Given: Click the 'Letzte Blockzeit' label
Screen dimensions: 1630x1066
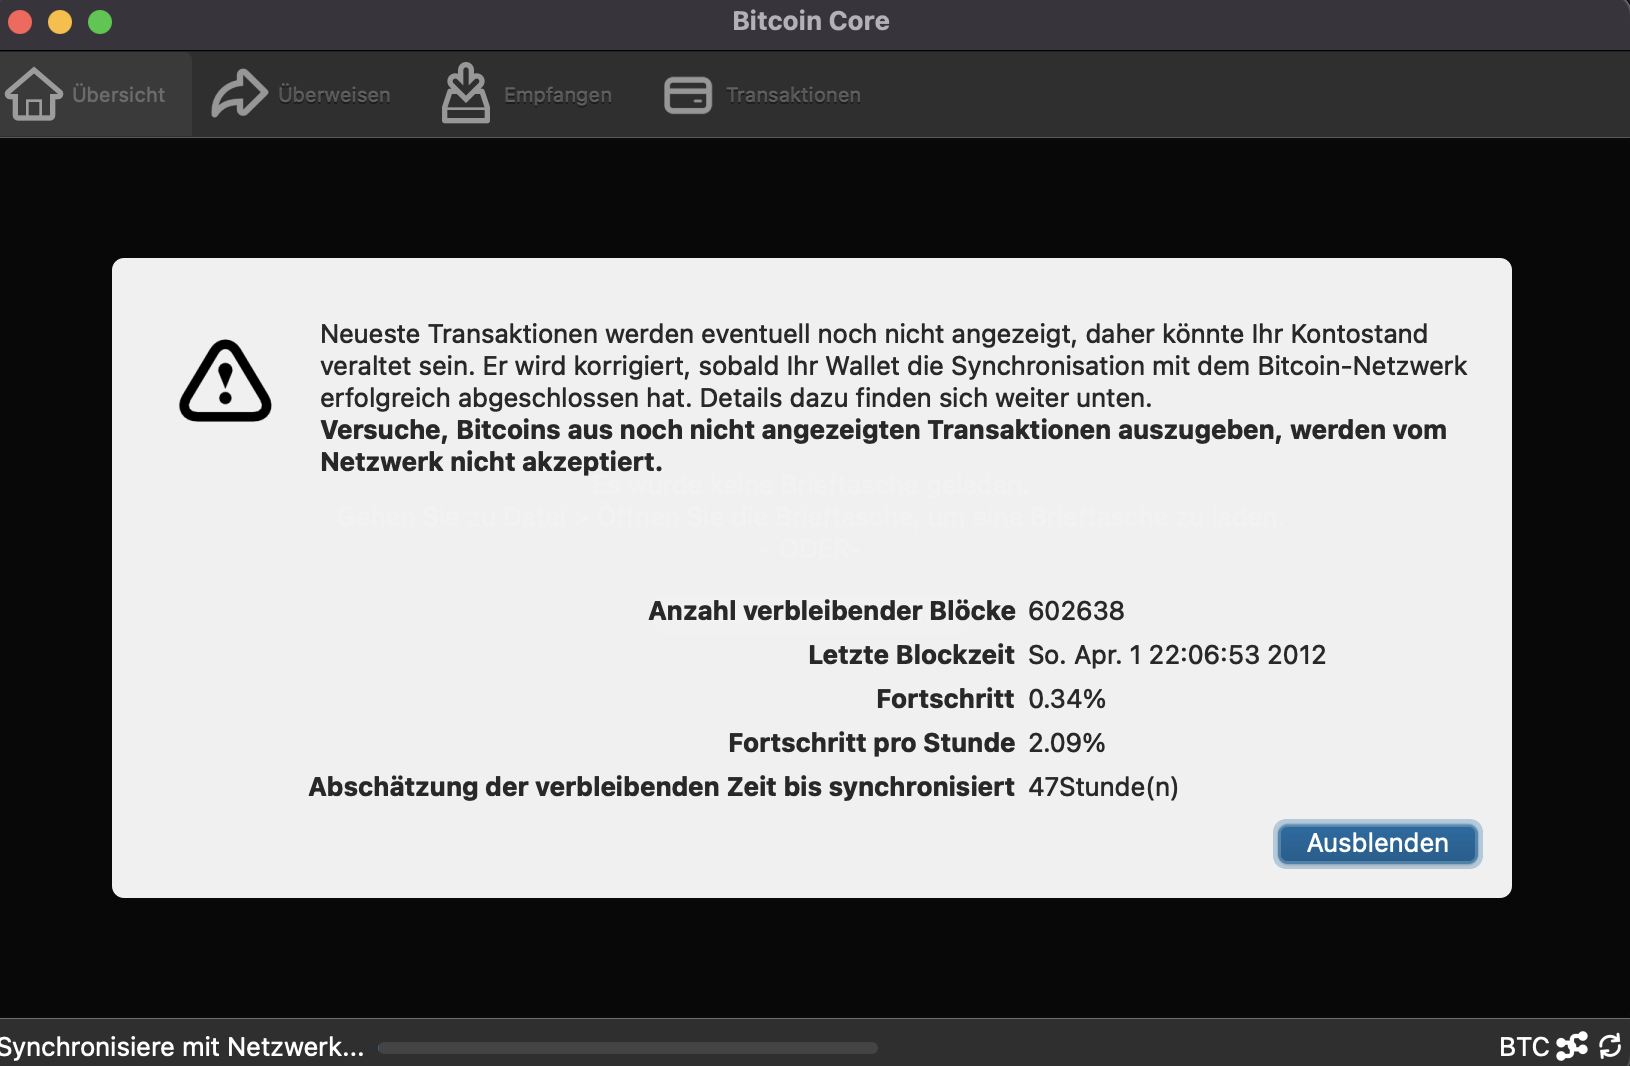Looking at the screenshot, I should point(911,655).
